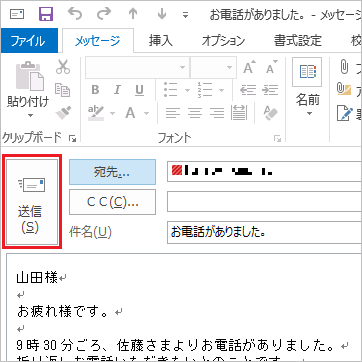Decrease font size with the shrink icon

272,67
